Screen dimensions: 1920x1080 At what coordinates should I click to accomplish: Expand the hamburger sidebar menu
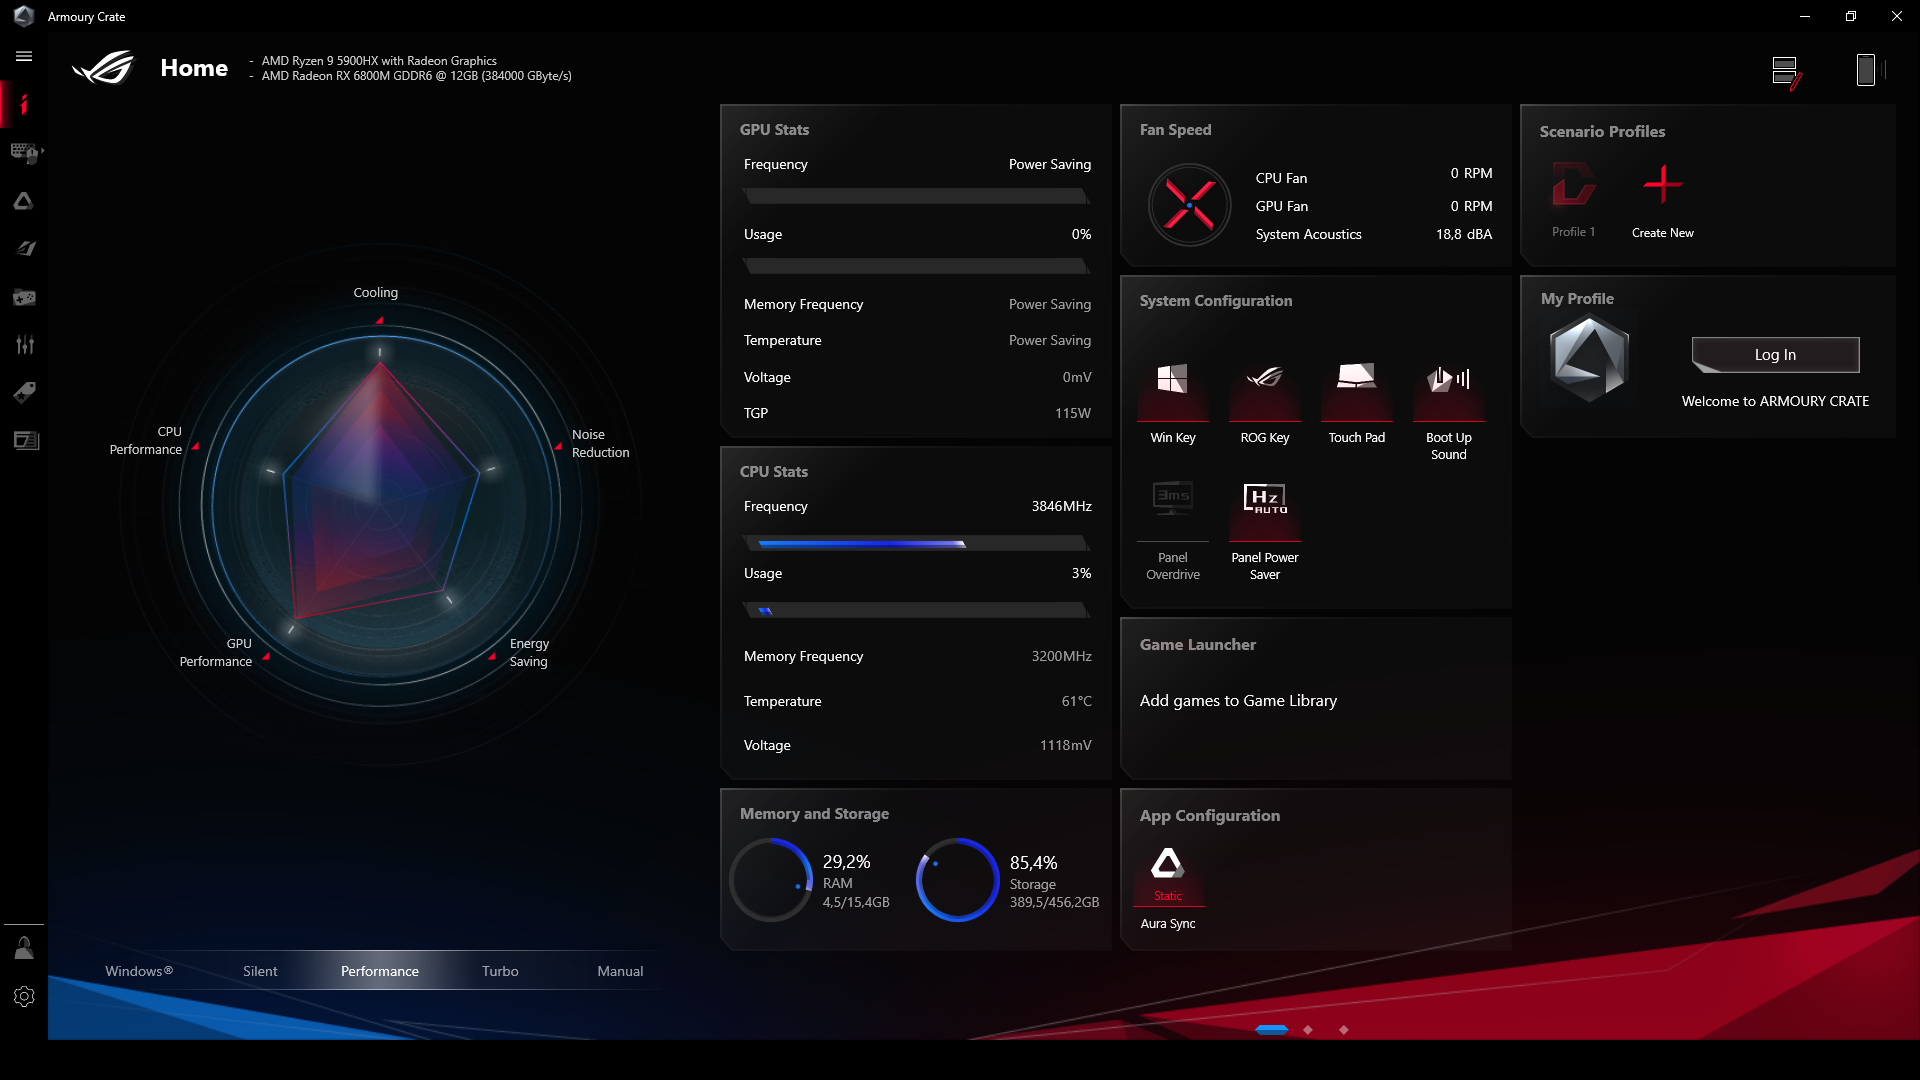(24, 57)
